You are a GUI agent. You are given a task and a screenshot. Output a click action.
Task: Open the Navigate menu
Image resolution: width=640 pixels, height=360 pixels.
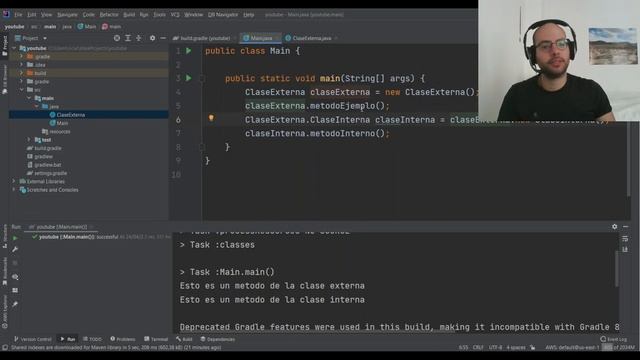click(67, 15)
